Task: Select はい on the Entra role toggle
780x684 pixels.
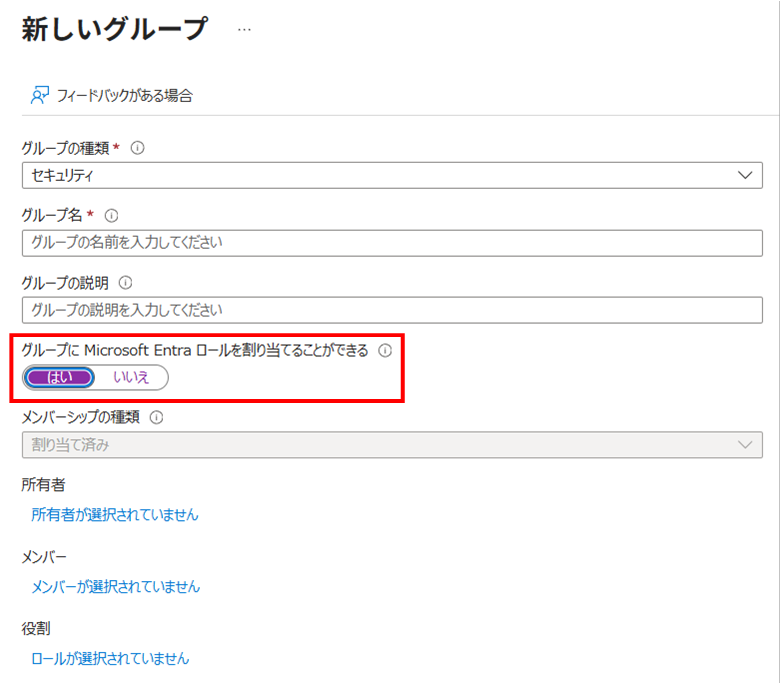Action: (59, 377)
